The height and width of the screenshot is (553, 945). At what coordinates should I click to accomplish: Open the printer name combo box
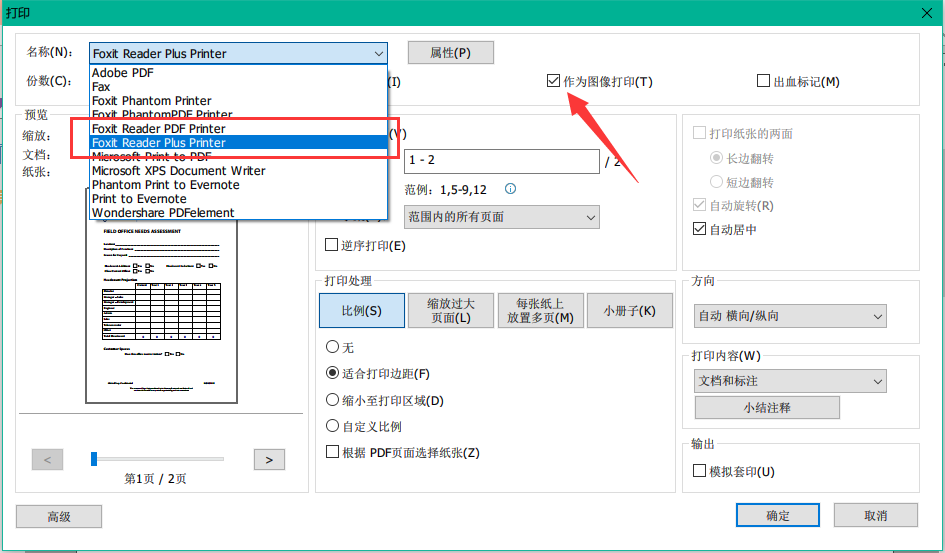pyautogui.click(x=238, y=53)
